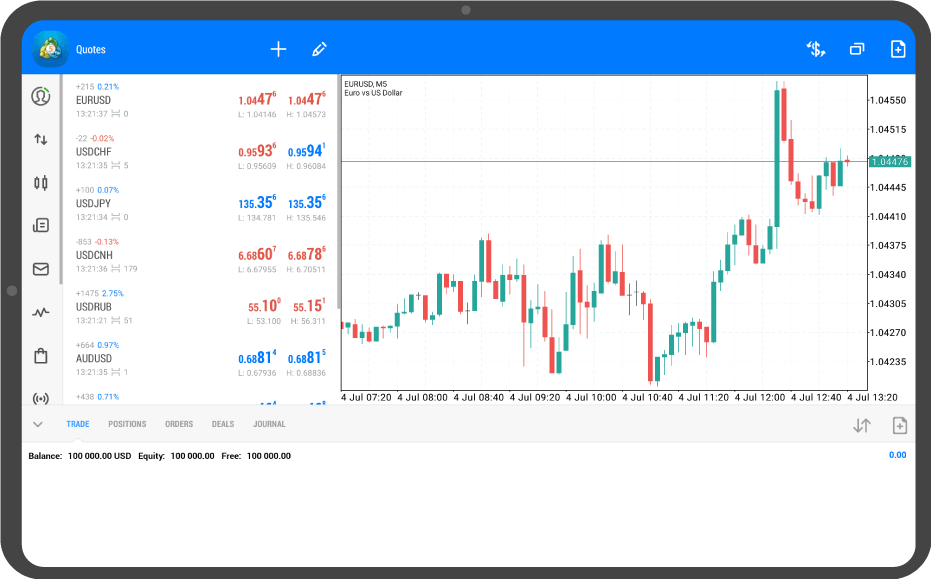Viewport: 931px width, 579px height.
Task: Edit the quotes list with pencil icon
Action: click(x=319, y=49)
